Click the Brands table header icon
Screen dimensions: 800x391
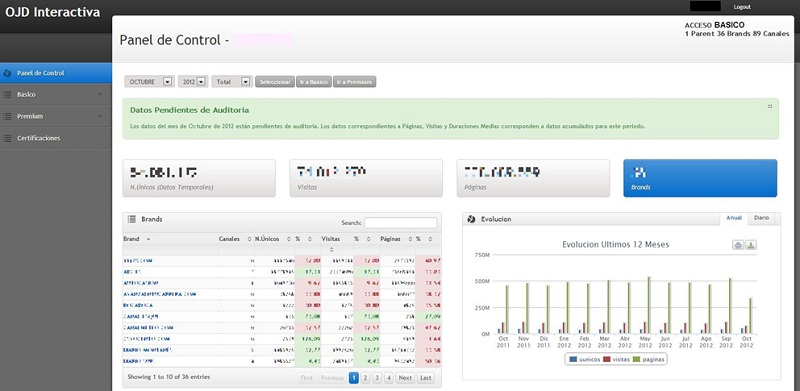click(x=132, y=219)
